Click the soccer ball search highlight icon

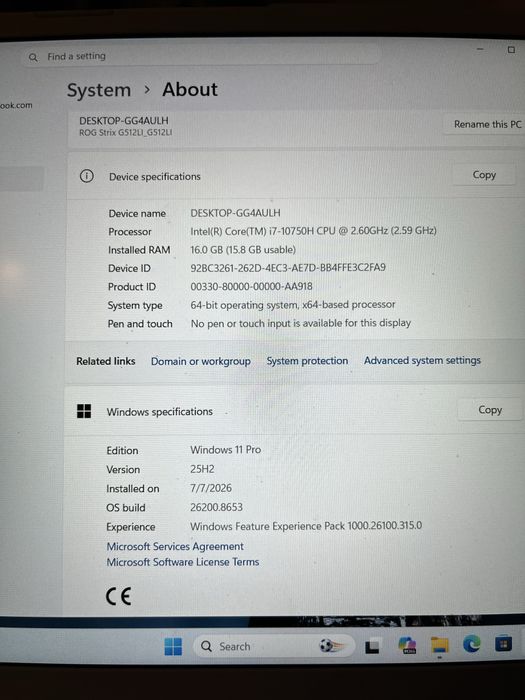332,646
